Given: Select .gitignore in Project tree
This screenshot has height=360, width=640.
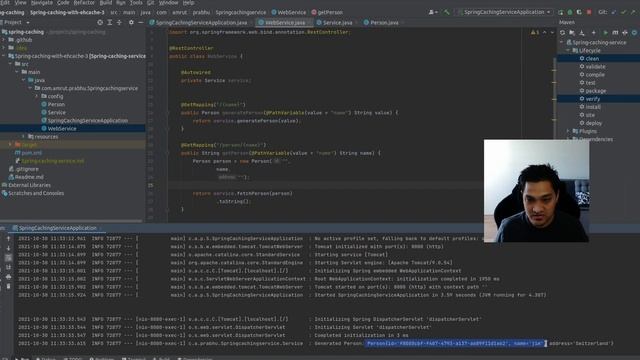Looking at the screenshot, I should [x=27, y=169].
